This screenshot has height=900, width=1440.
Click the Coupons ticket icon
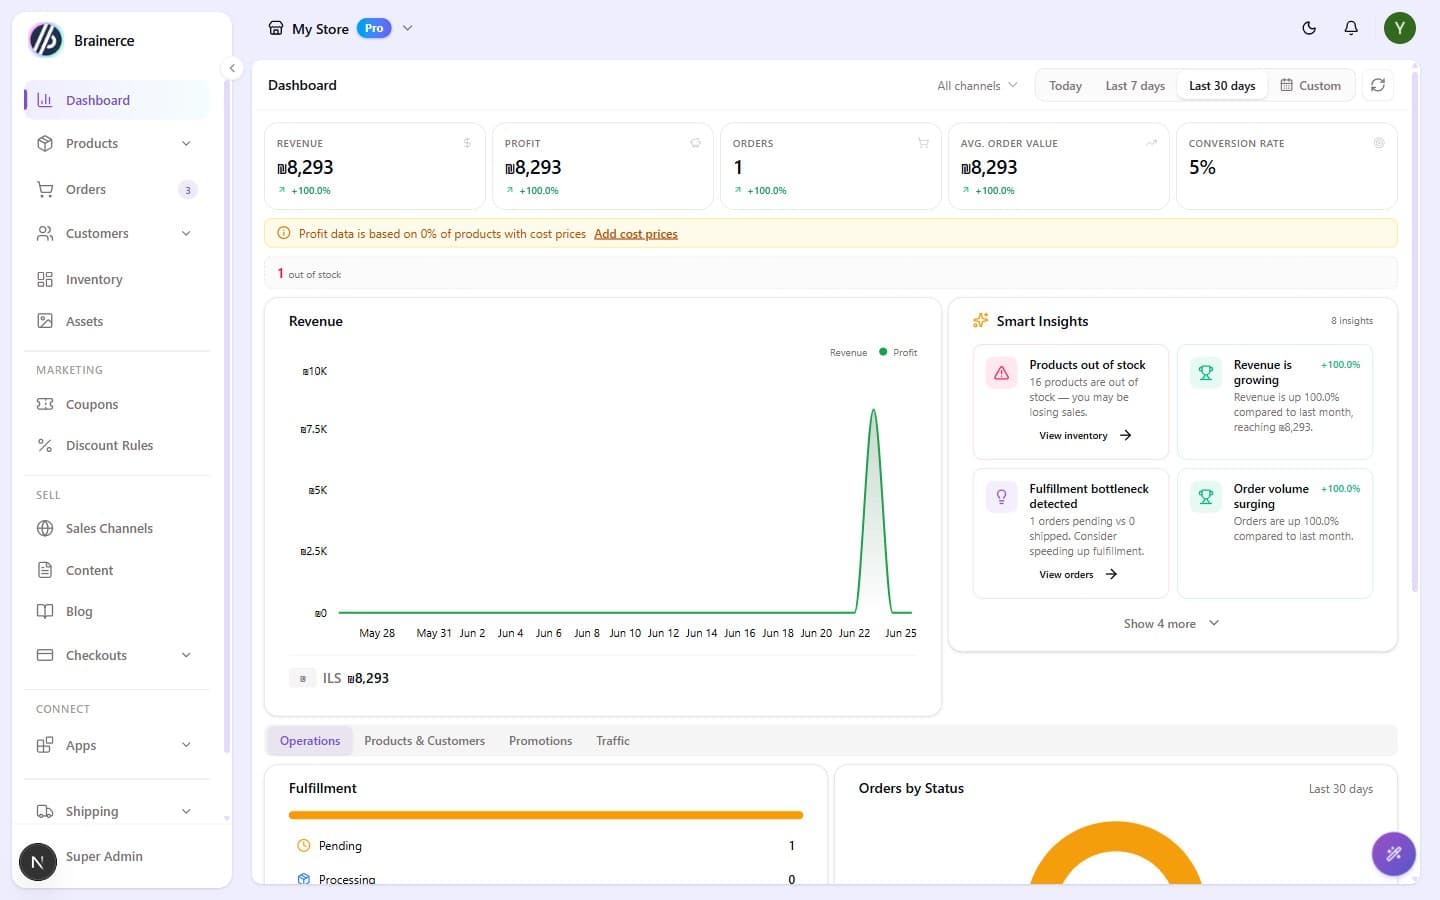coord(45,404)
